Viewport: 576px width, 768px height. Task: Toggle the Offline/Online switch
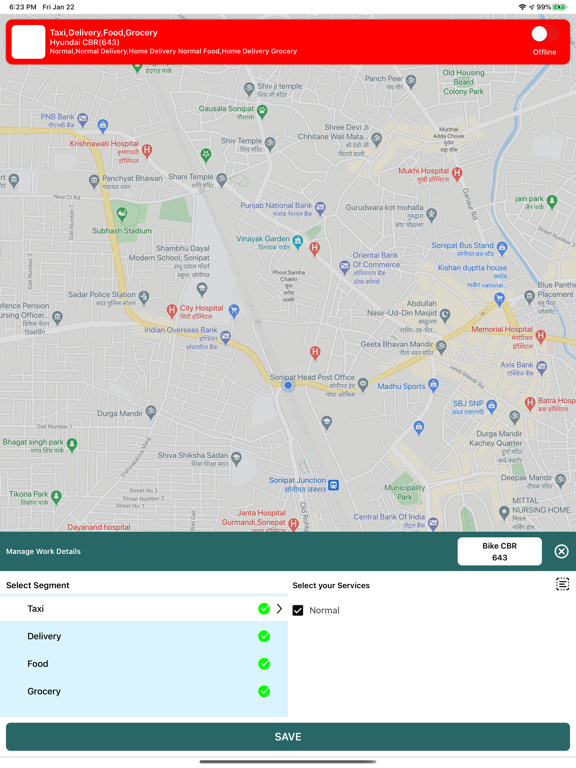545,34
